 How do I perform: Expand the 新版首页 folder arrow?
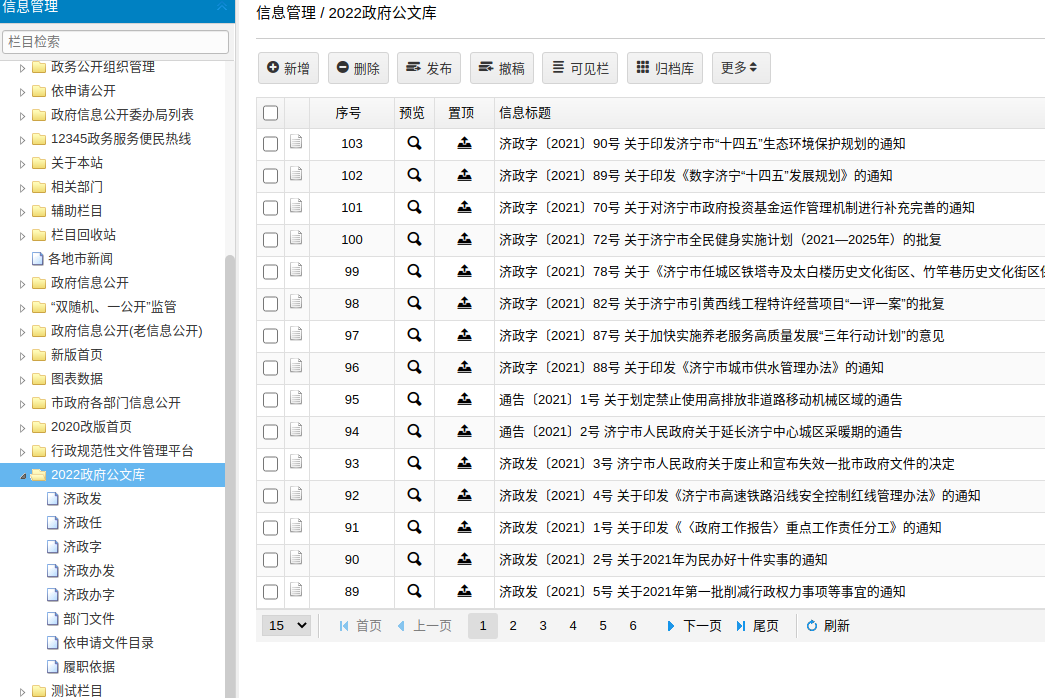coord(22,356)
